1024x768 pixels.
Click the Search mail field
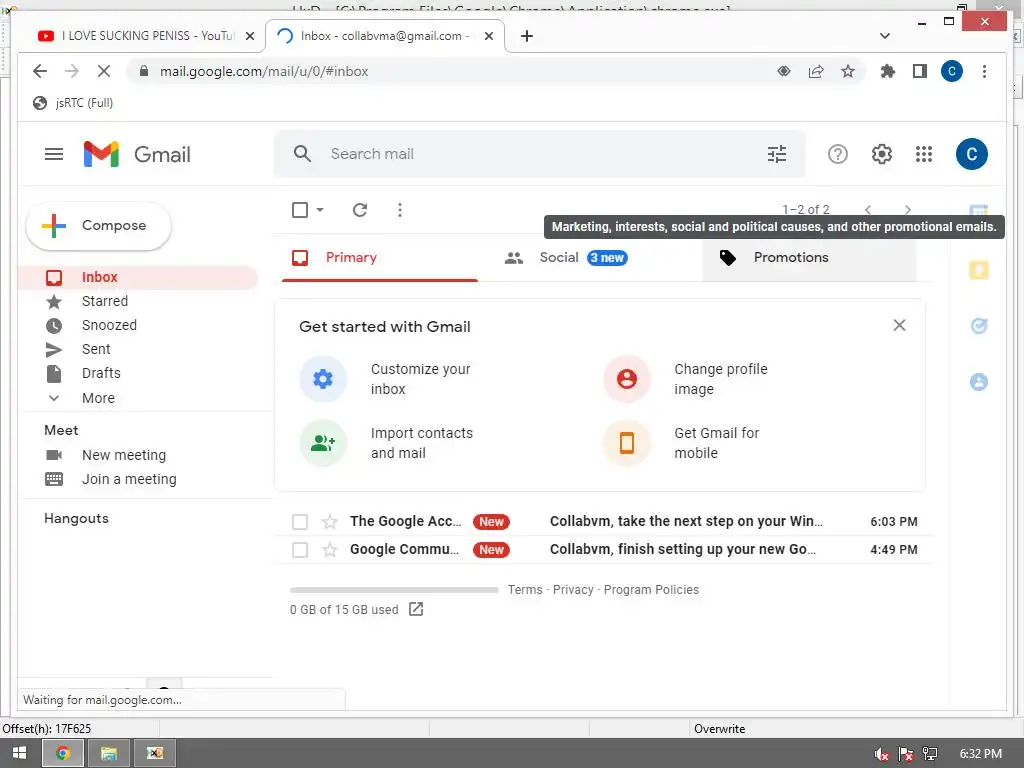pos(542,154)
